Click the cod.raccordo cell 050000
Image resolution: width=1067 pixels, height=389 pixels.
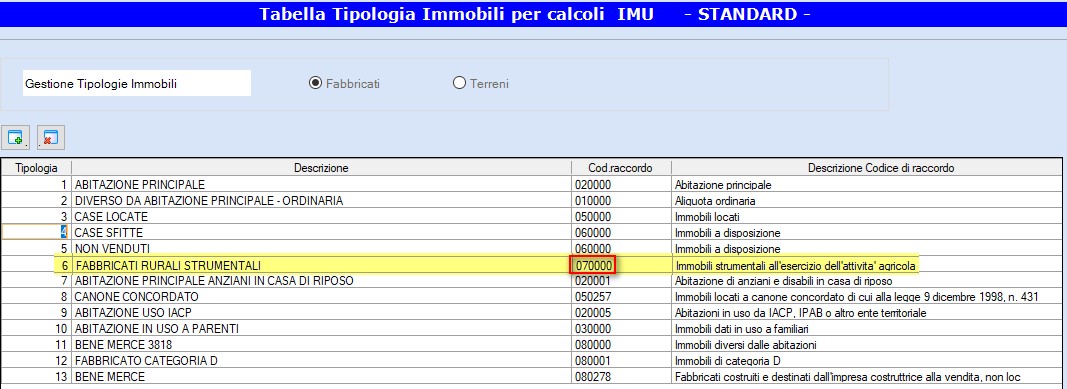coord(621,217)
